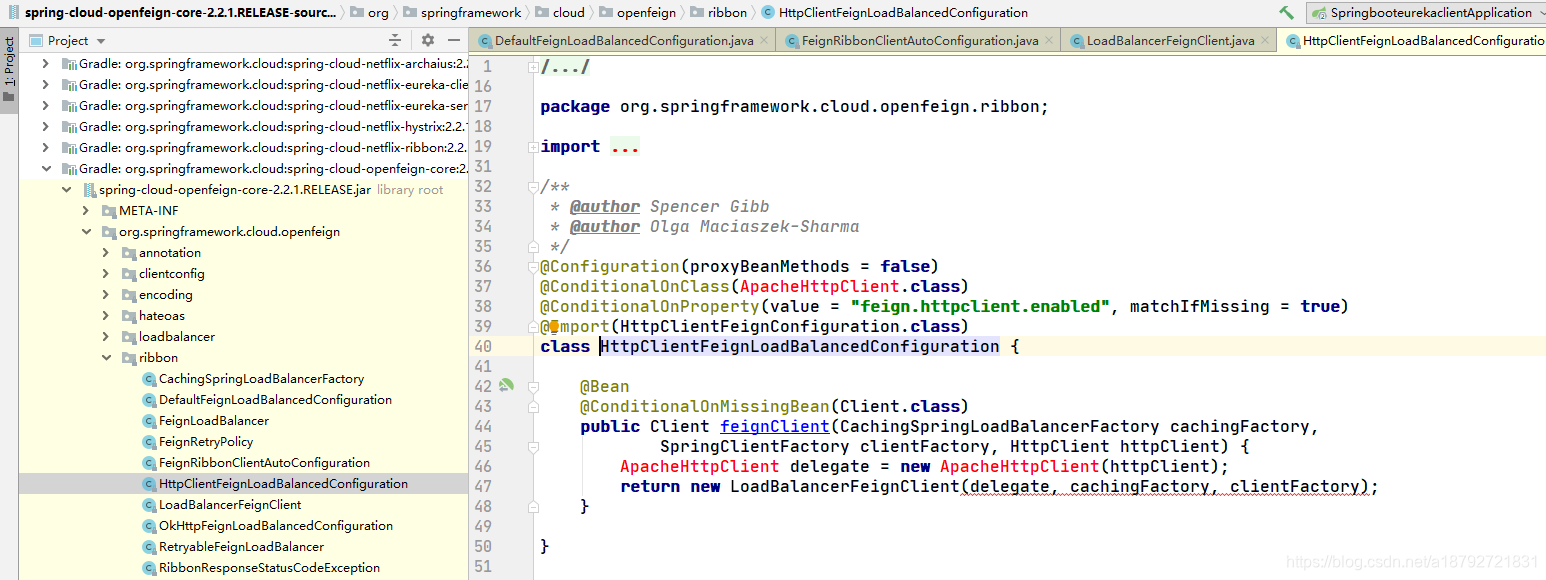
Task: Click the intention light bulb on line 39
Action: 554,326
